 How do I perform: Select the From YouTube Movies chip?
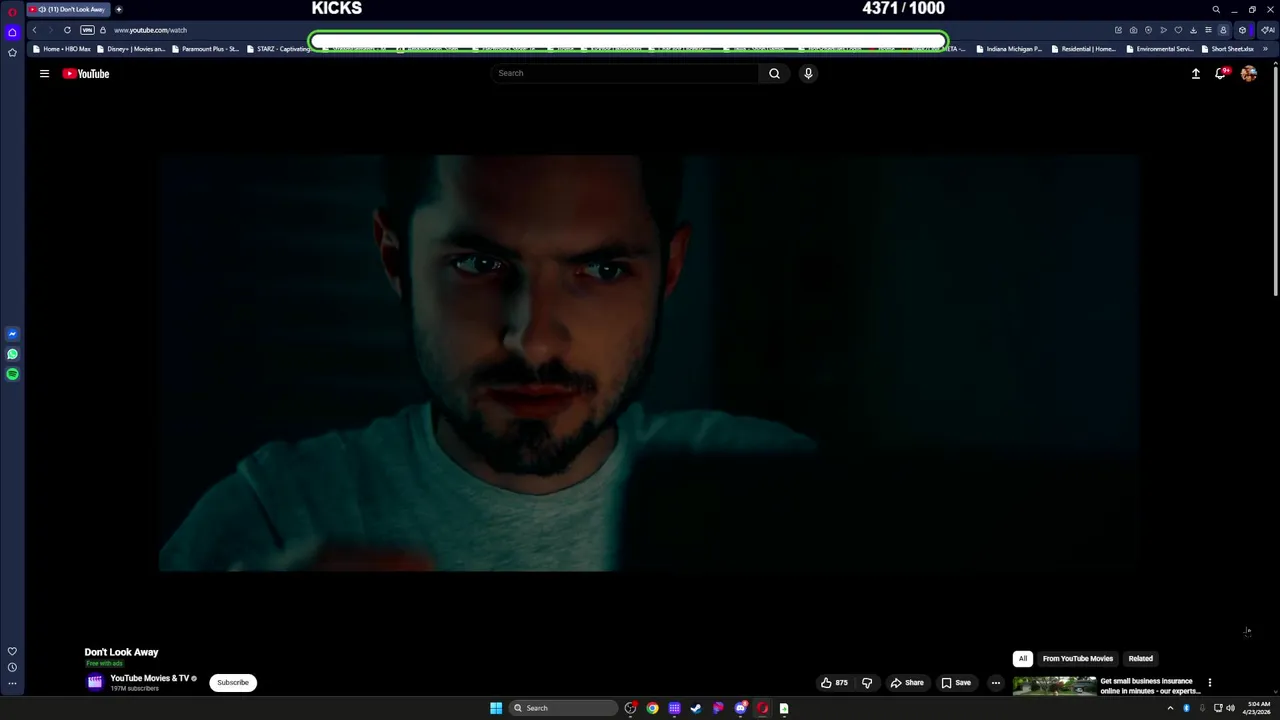click(1077, 658)
